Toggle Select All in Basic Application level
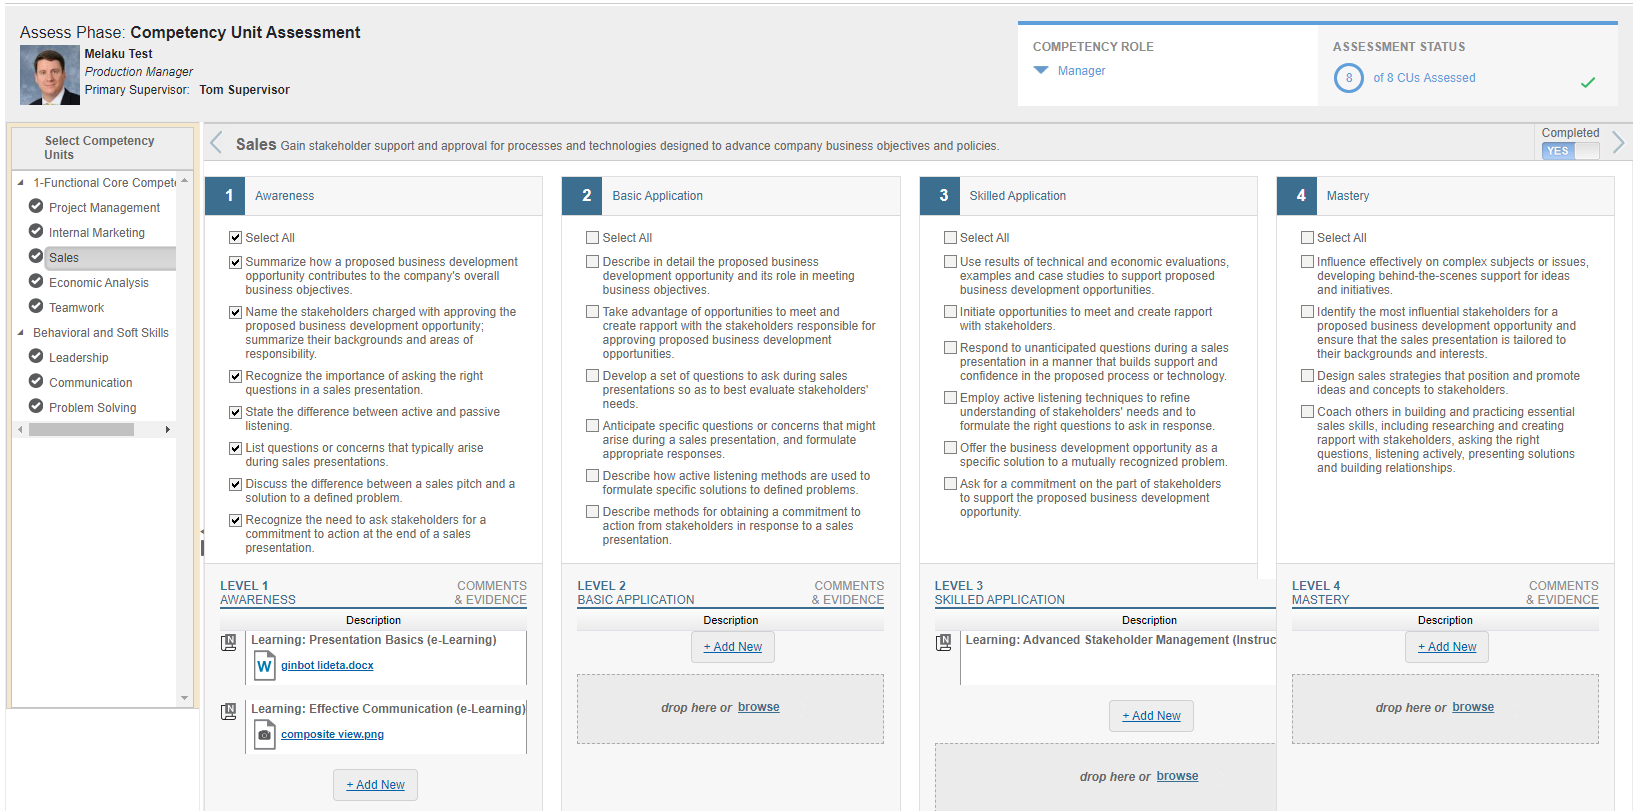This screenshot has width=1633, height=811. 592,237
